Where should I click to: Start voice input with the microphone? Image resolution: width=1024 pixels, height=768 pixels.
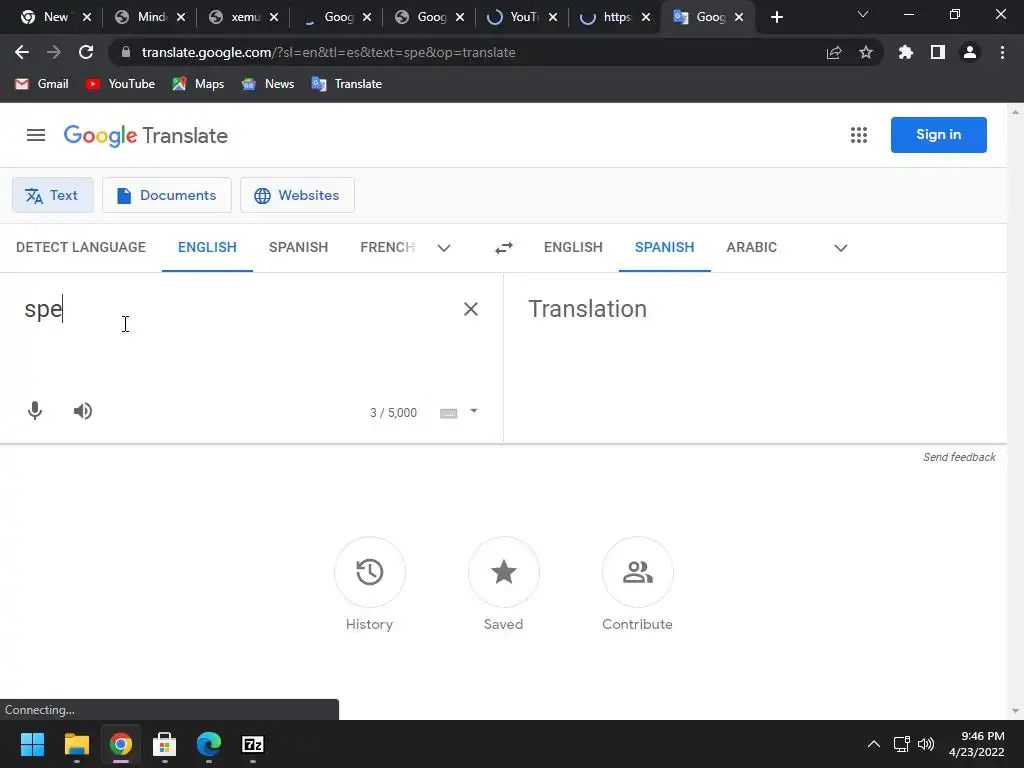pyautogui.click(x=35, y=411)
